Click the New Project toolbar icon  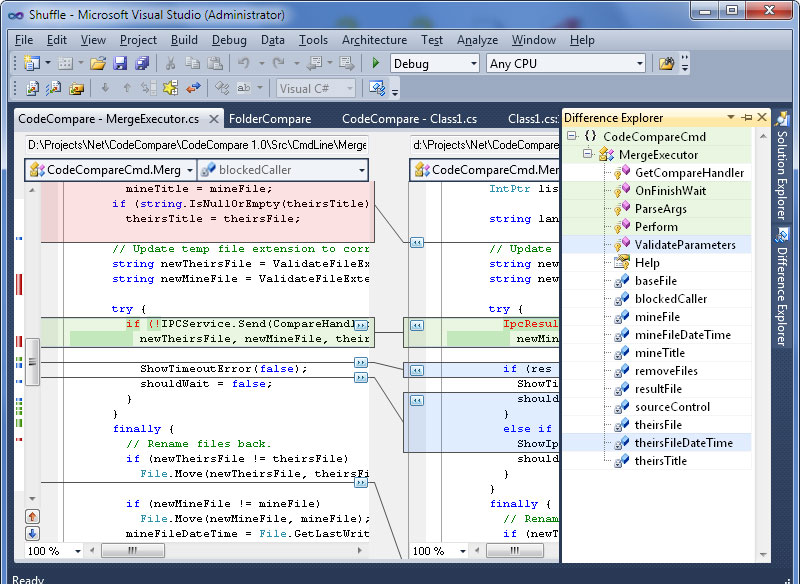click(32, 63)
